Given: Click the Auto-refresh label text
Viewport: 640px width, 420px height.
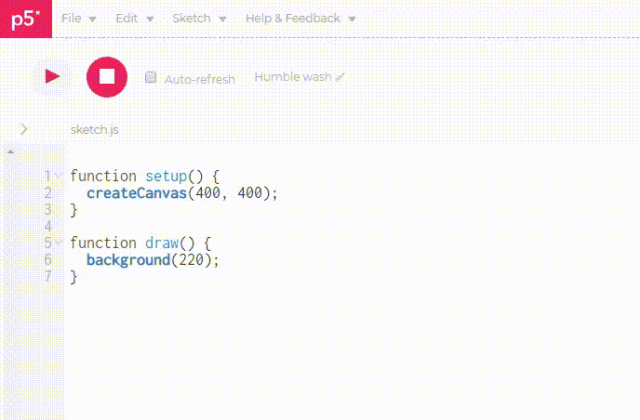Looking at the screenshot, I should (x=199, y=79).
